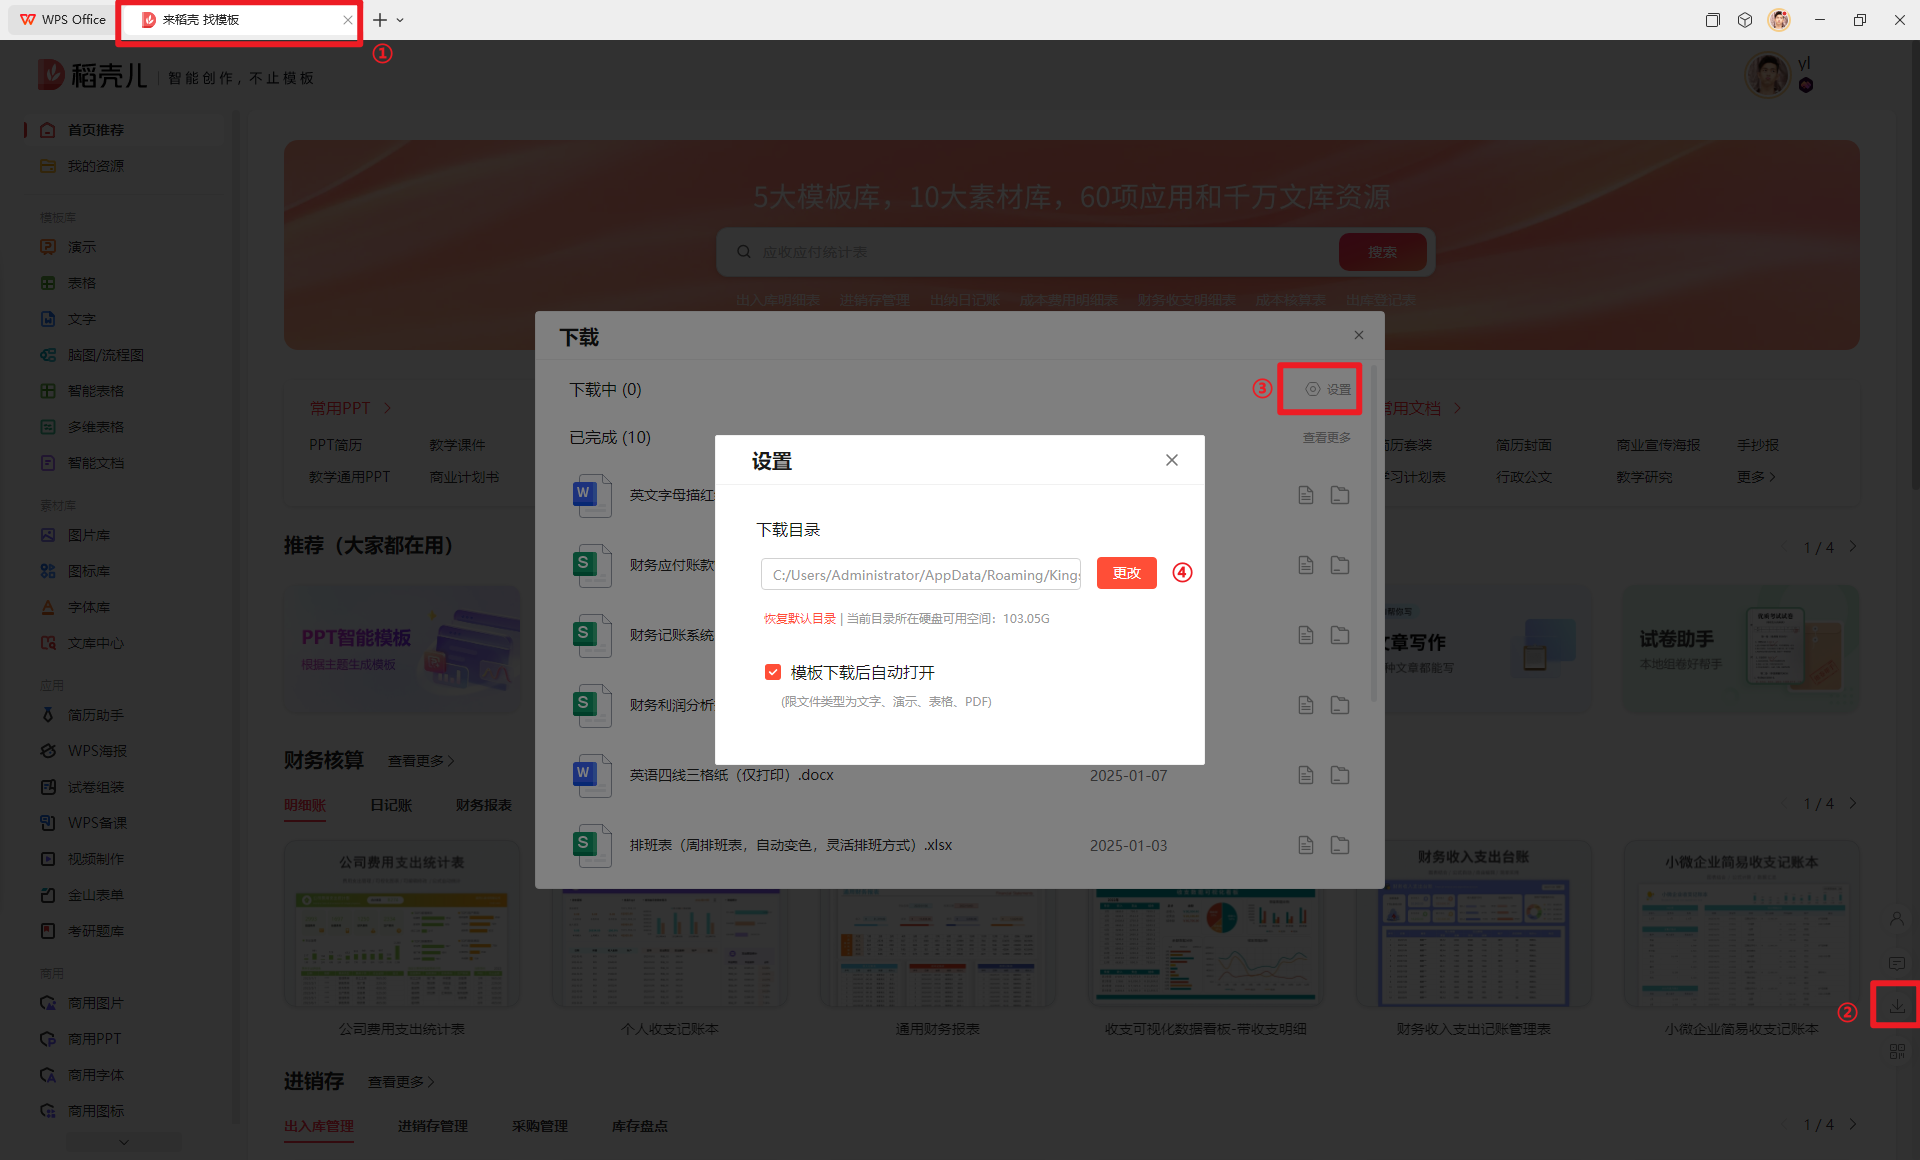Screen dimensions: 1920x1160
Task: Click the 更改 button to change the download directory
Action: [1126, 573]
